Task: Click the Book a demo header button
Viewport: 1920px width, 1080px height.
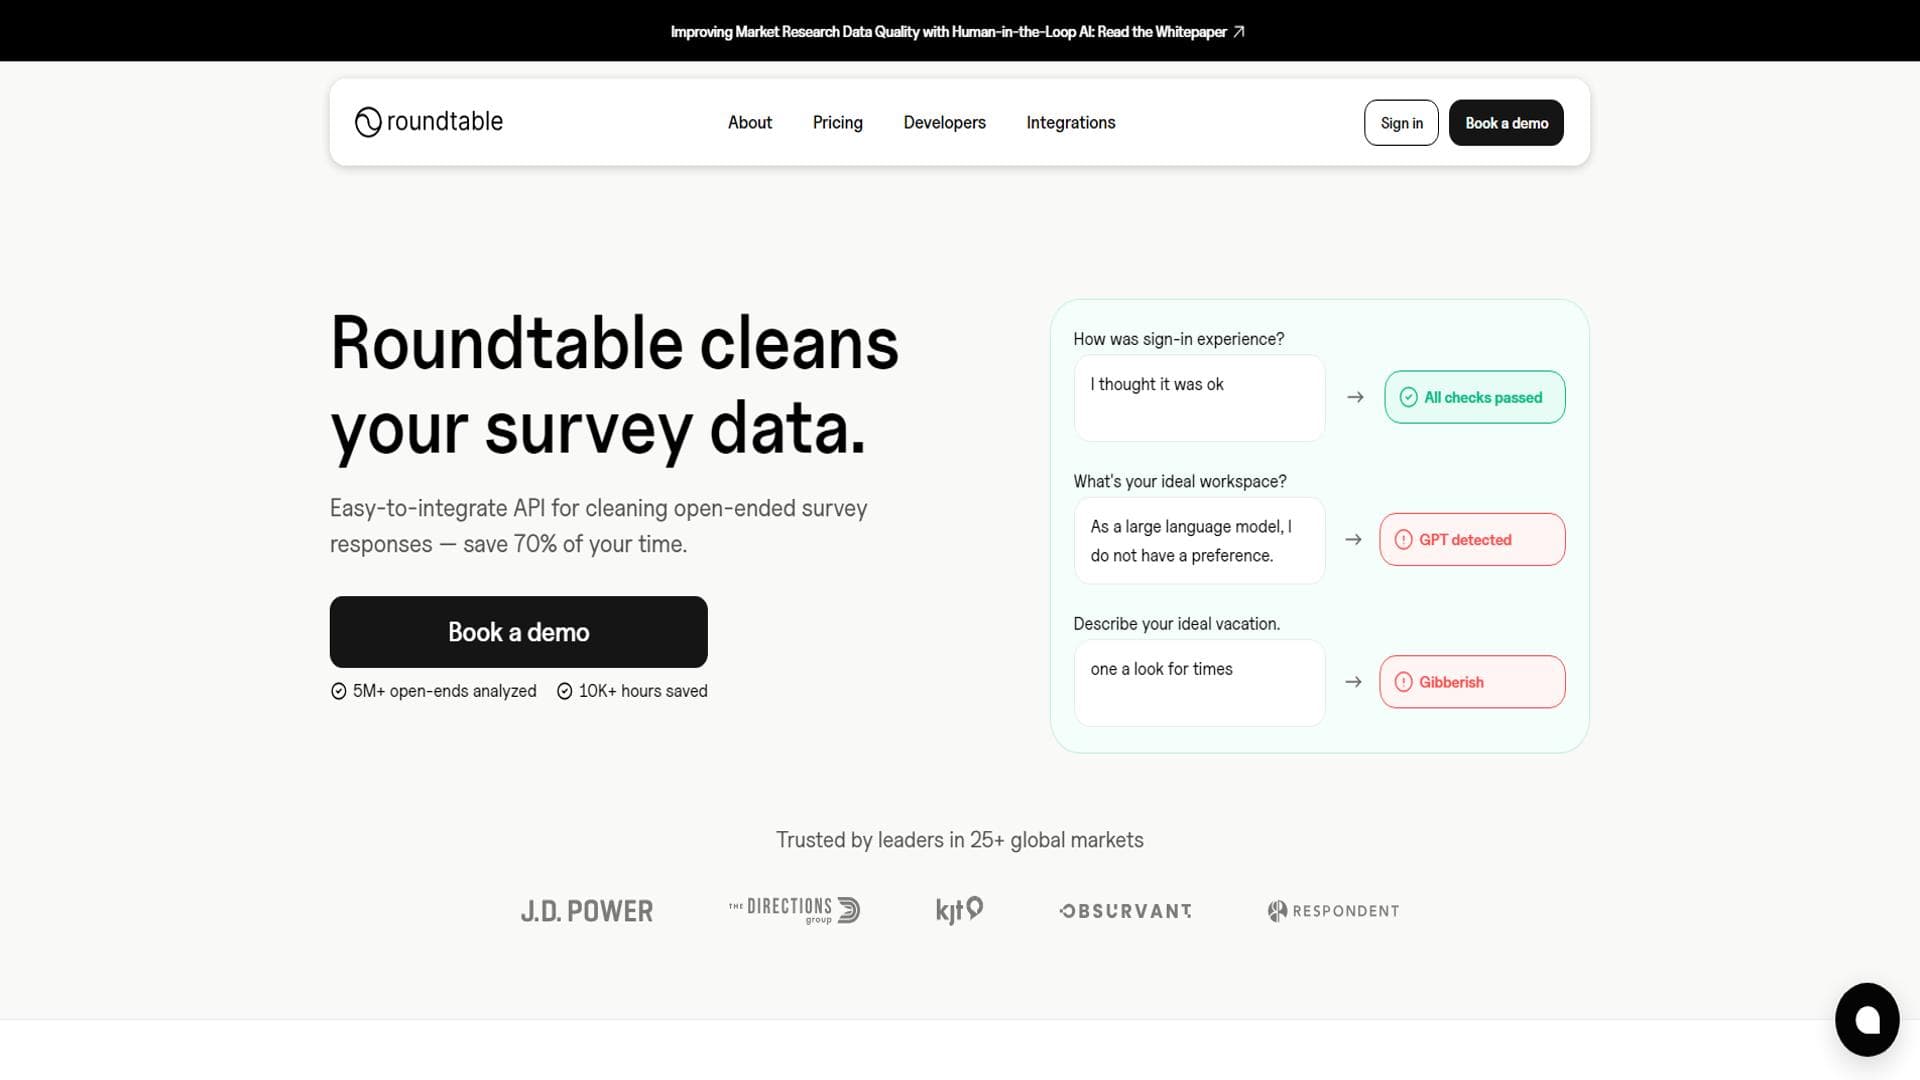Action: pyautogui.click(x=1506, y=123)
